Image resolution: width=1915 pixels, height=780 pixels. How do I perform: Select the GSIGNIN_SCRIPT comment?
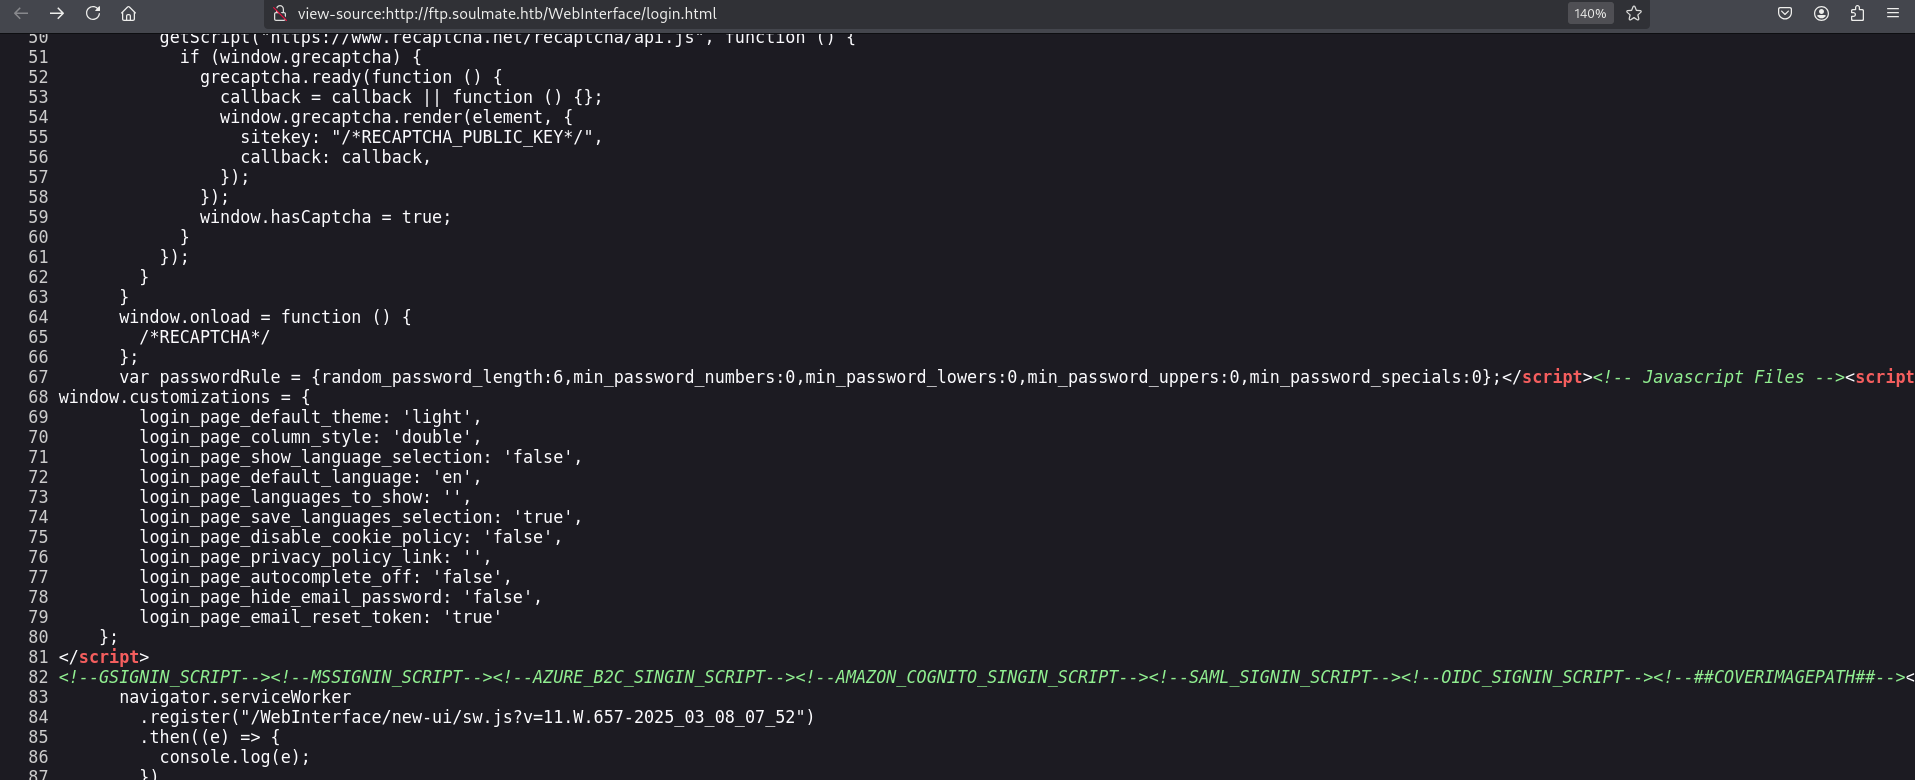coord(164,677)
